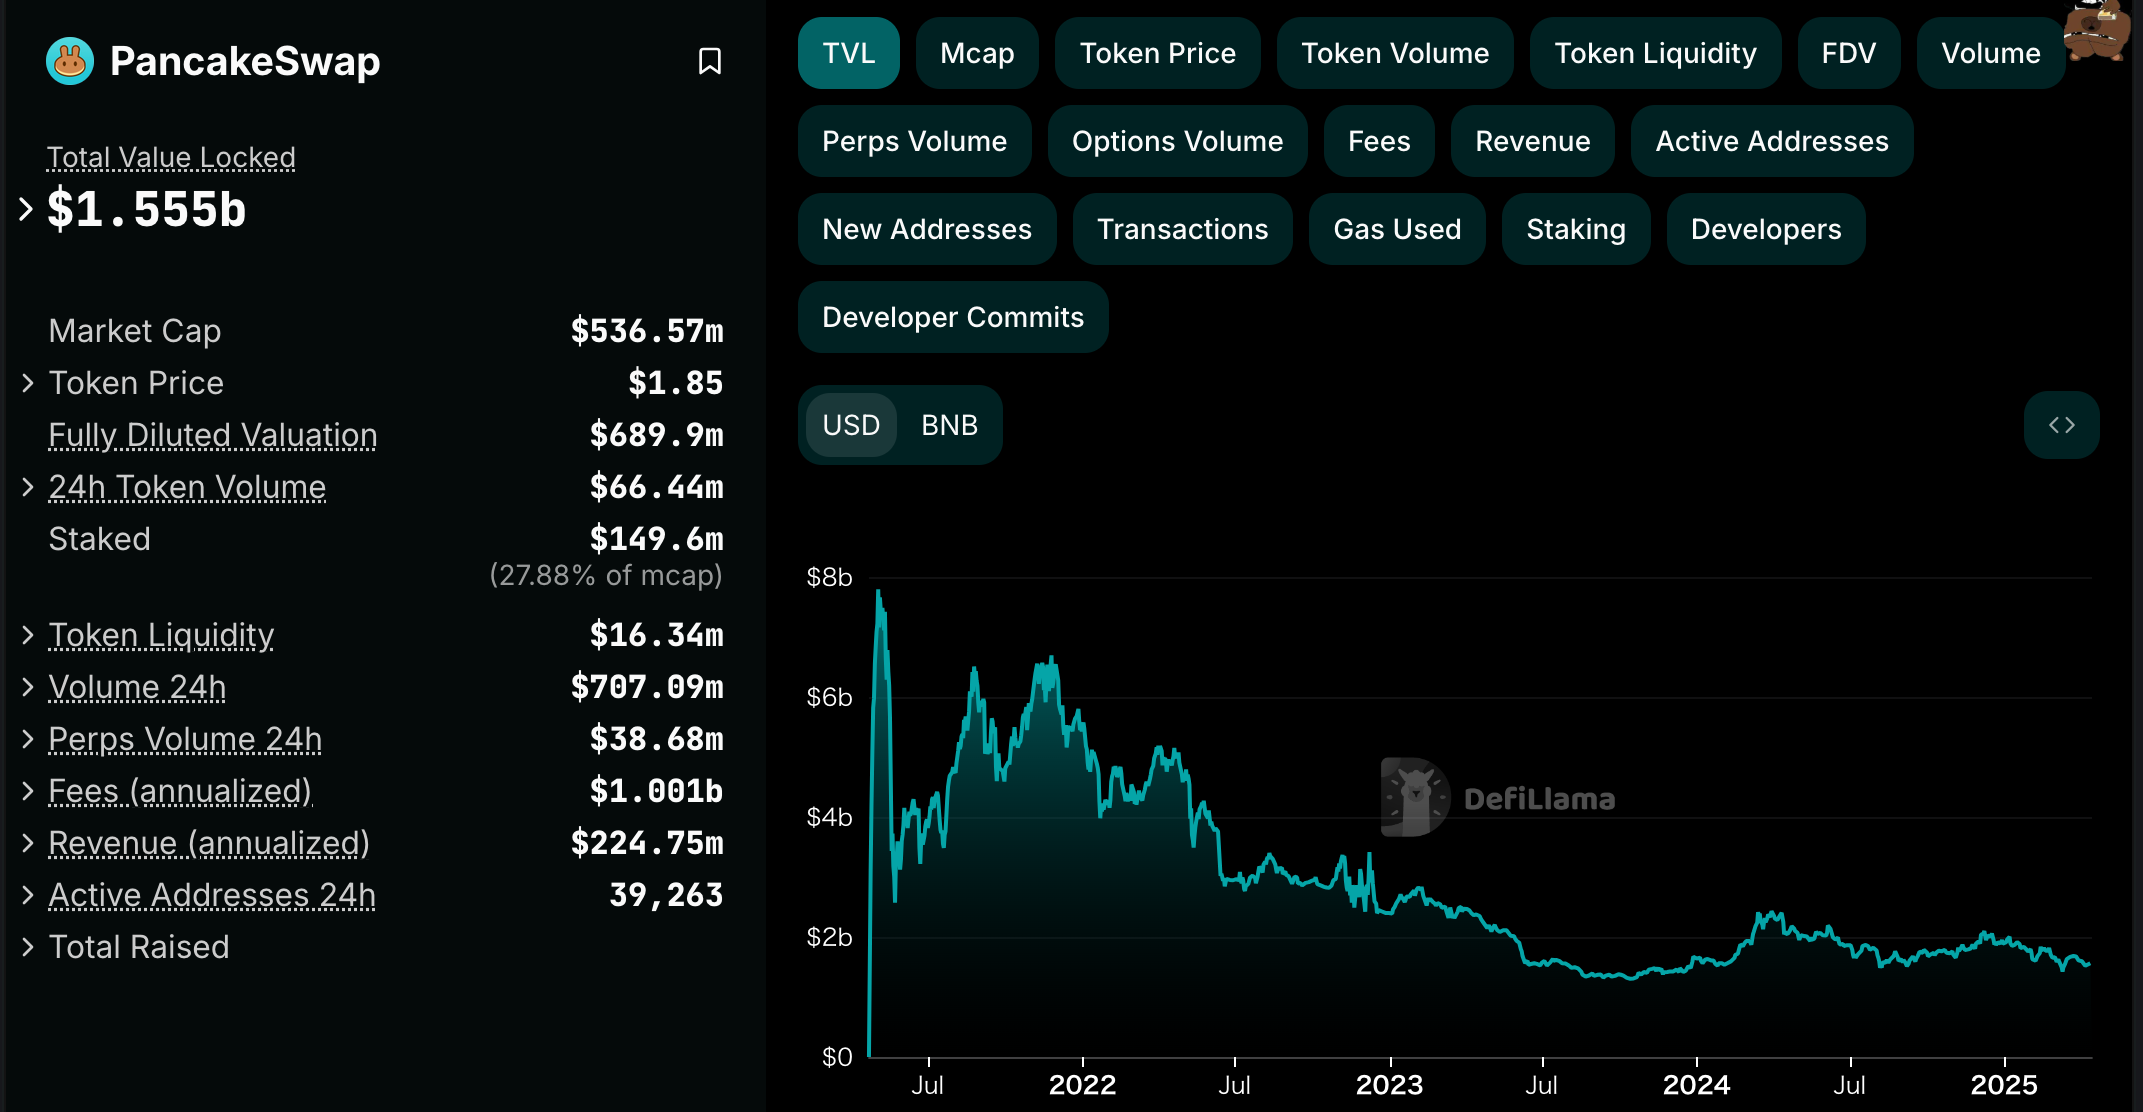
Task: Click the Volume 24h label
Action: click(137, 687)
